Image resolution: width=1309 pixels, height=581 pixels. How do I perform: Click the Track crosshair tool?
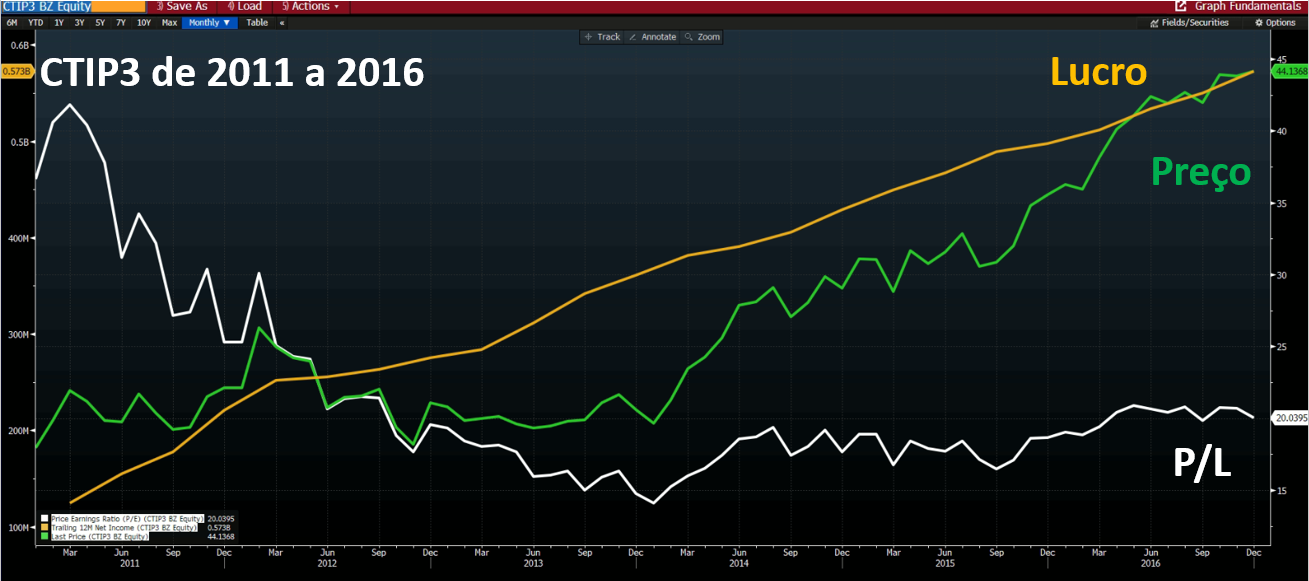603,37
